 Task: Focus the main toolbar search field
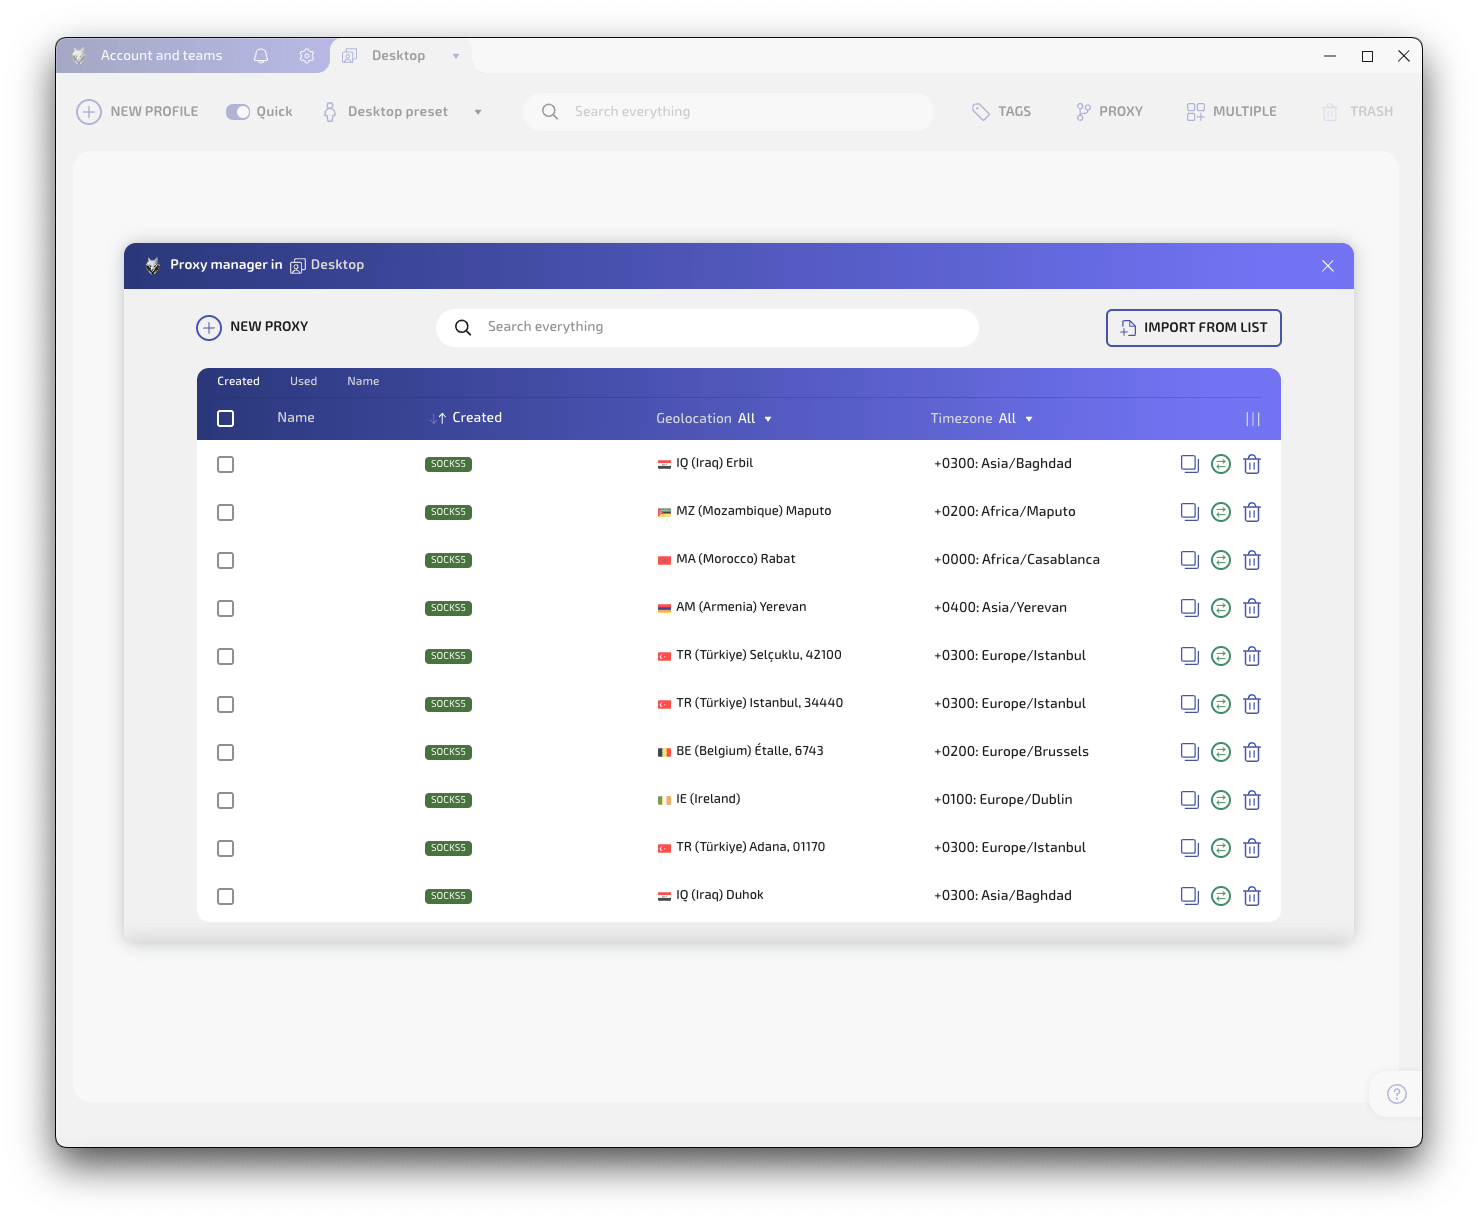click(x=728, y=112)
